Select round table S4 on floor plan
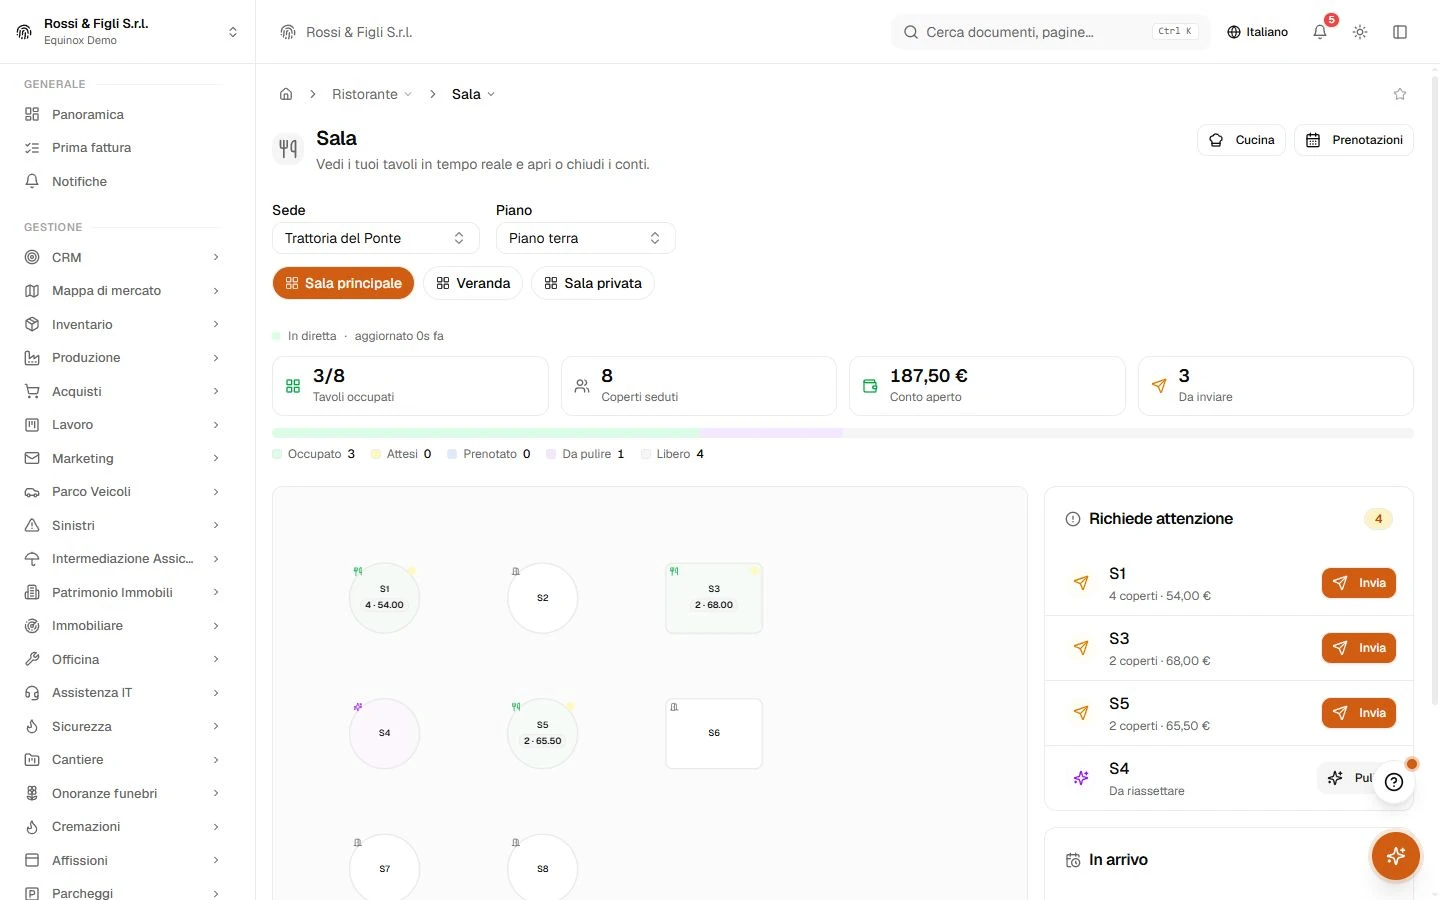This screenshot has height=900, width=1440. (384, 733)
